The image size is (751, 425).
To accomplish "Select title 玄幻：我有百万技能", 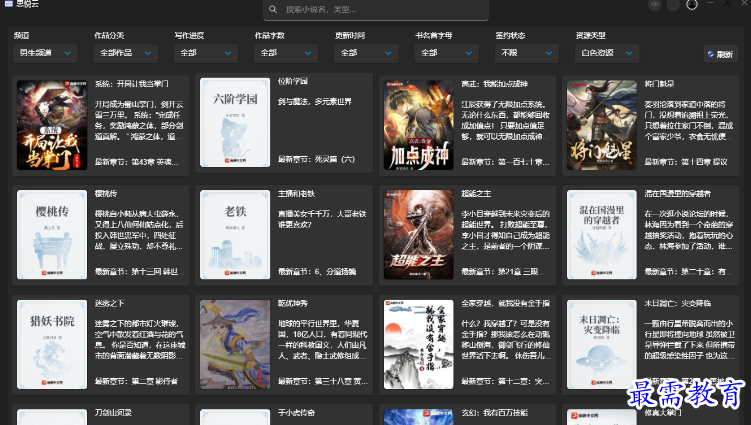I will [494, 413].
